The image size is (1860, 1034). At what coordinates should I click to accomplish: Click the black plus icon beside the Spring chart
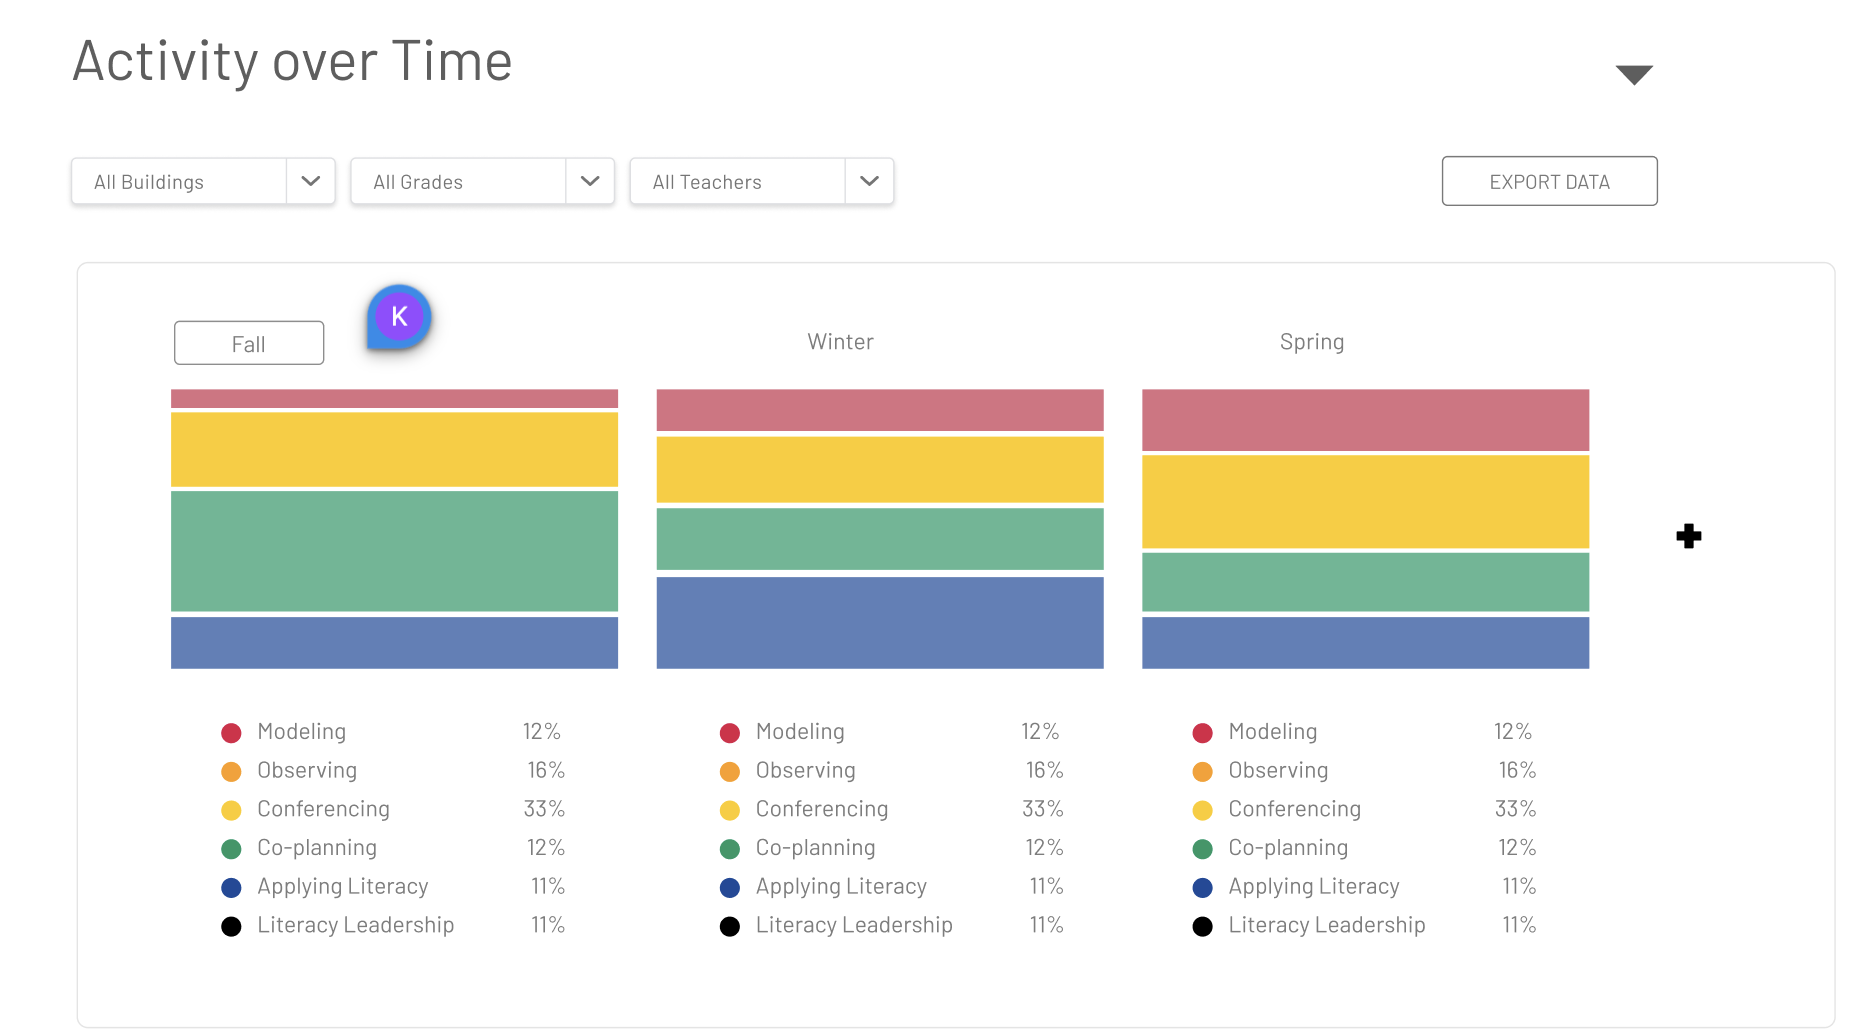click(x=1688, y=536)
